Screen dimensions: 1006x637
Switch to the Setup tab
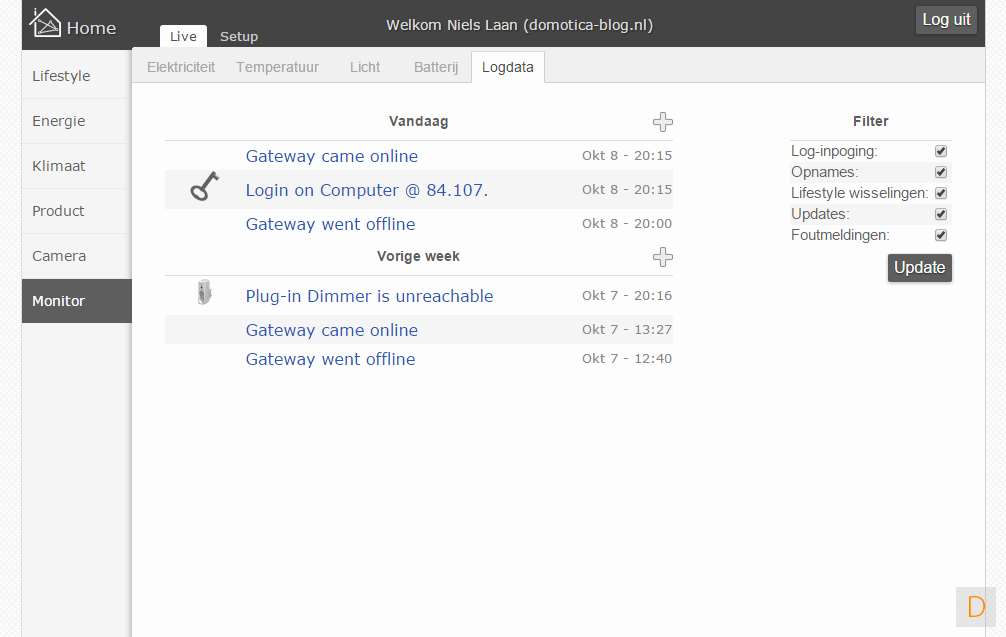pos(239,37)
